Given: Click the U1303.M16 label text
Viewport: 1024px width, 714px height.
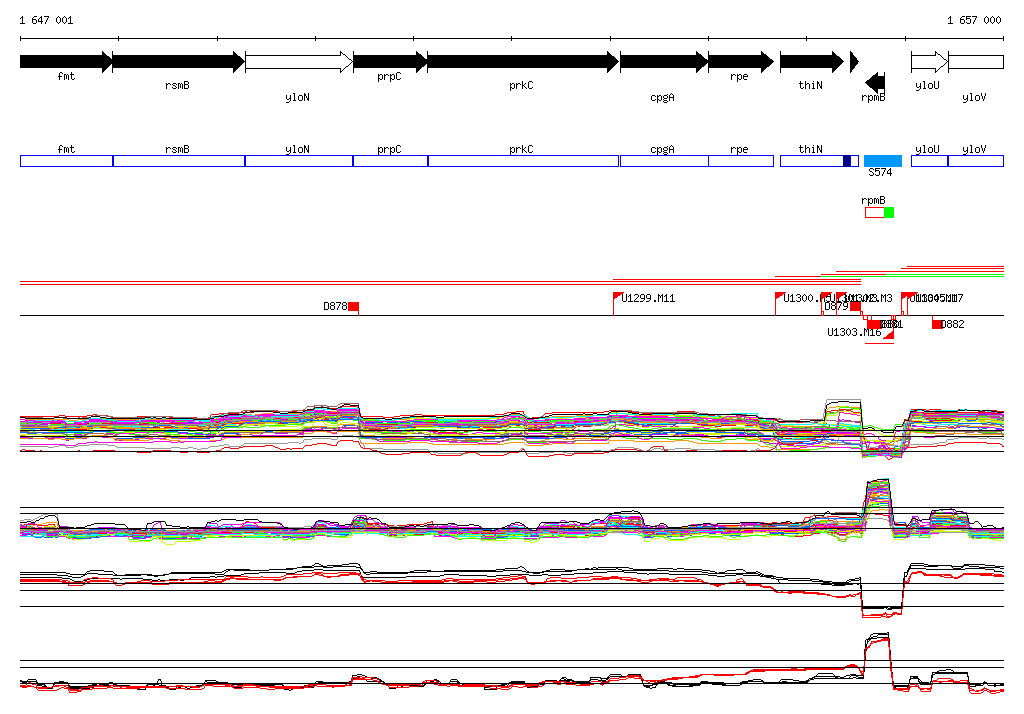Looking at the screenshot, I should 854,333.
